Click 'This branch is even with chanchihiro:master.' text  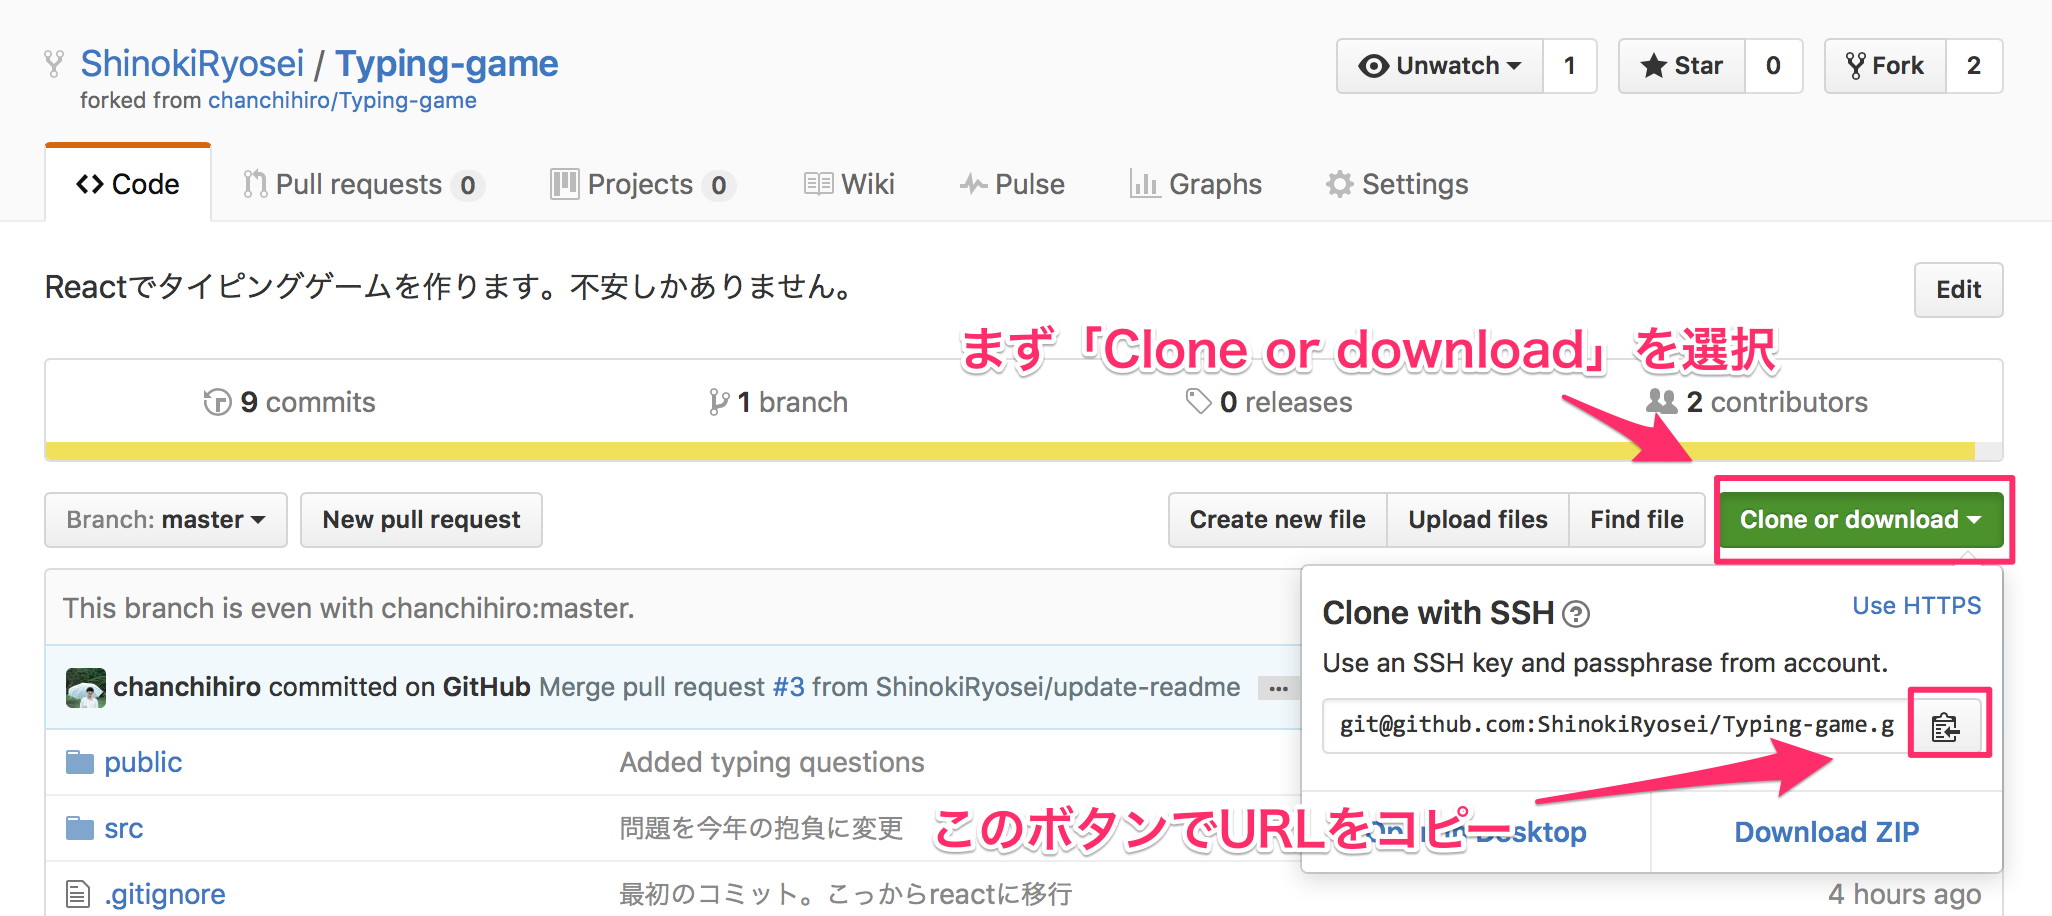349,608
